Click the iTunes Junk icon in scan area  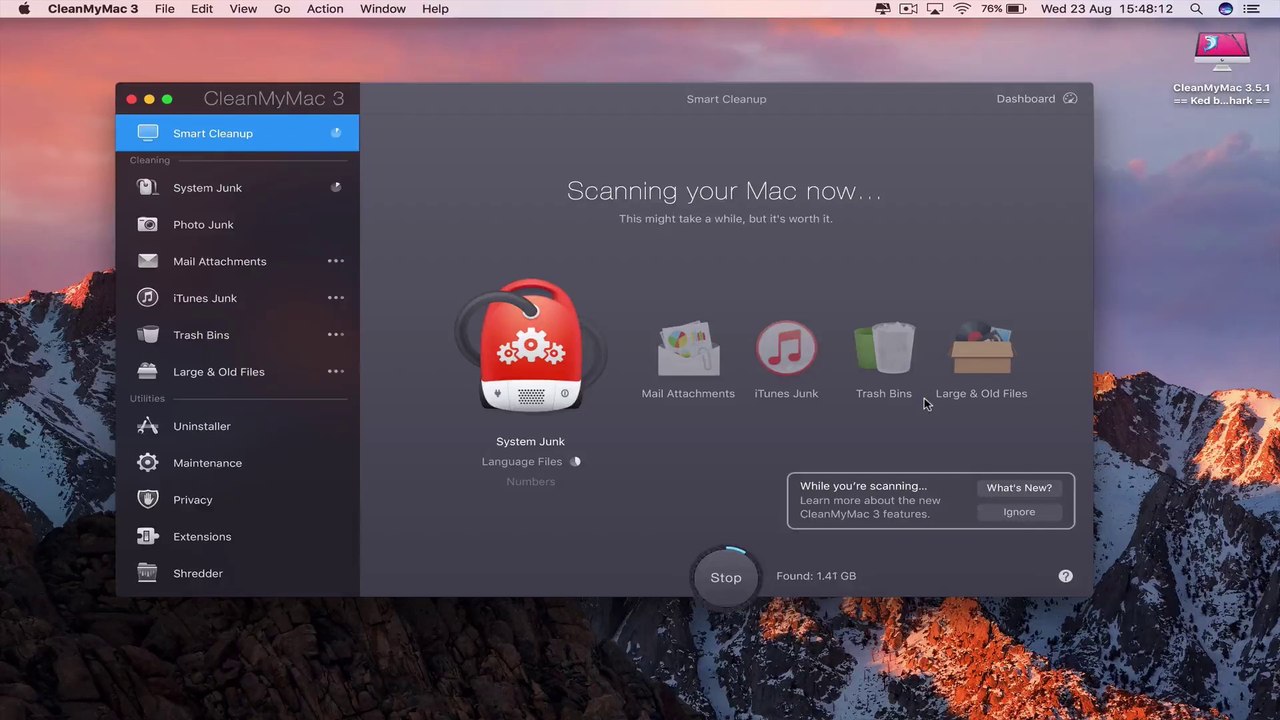point(786,349)
